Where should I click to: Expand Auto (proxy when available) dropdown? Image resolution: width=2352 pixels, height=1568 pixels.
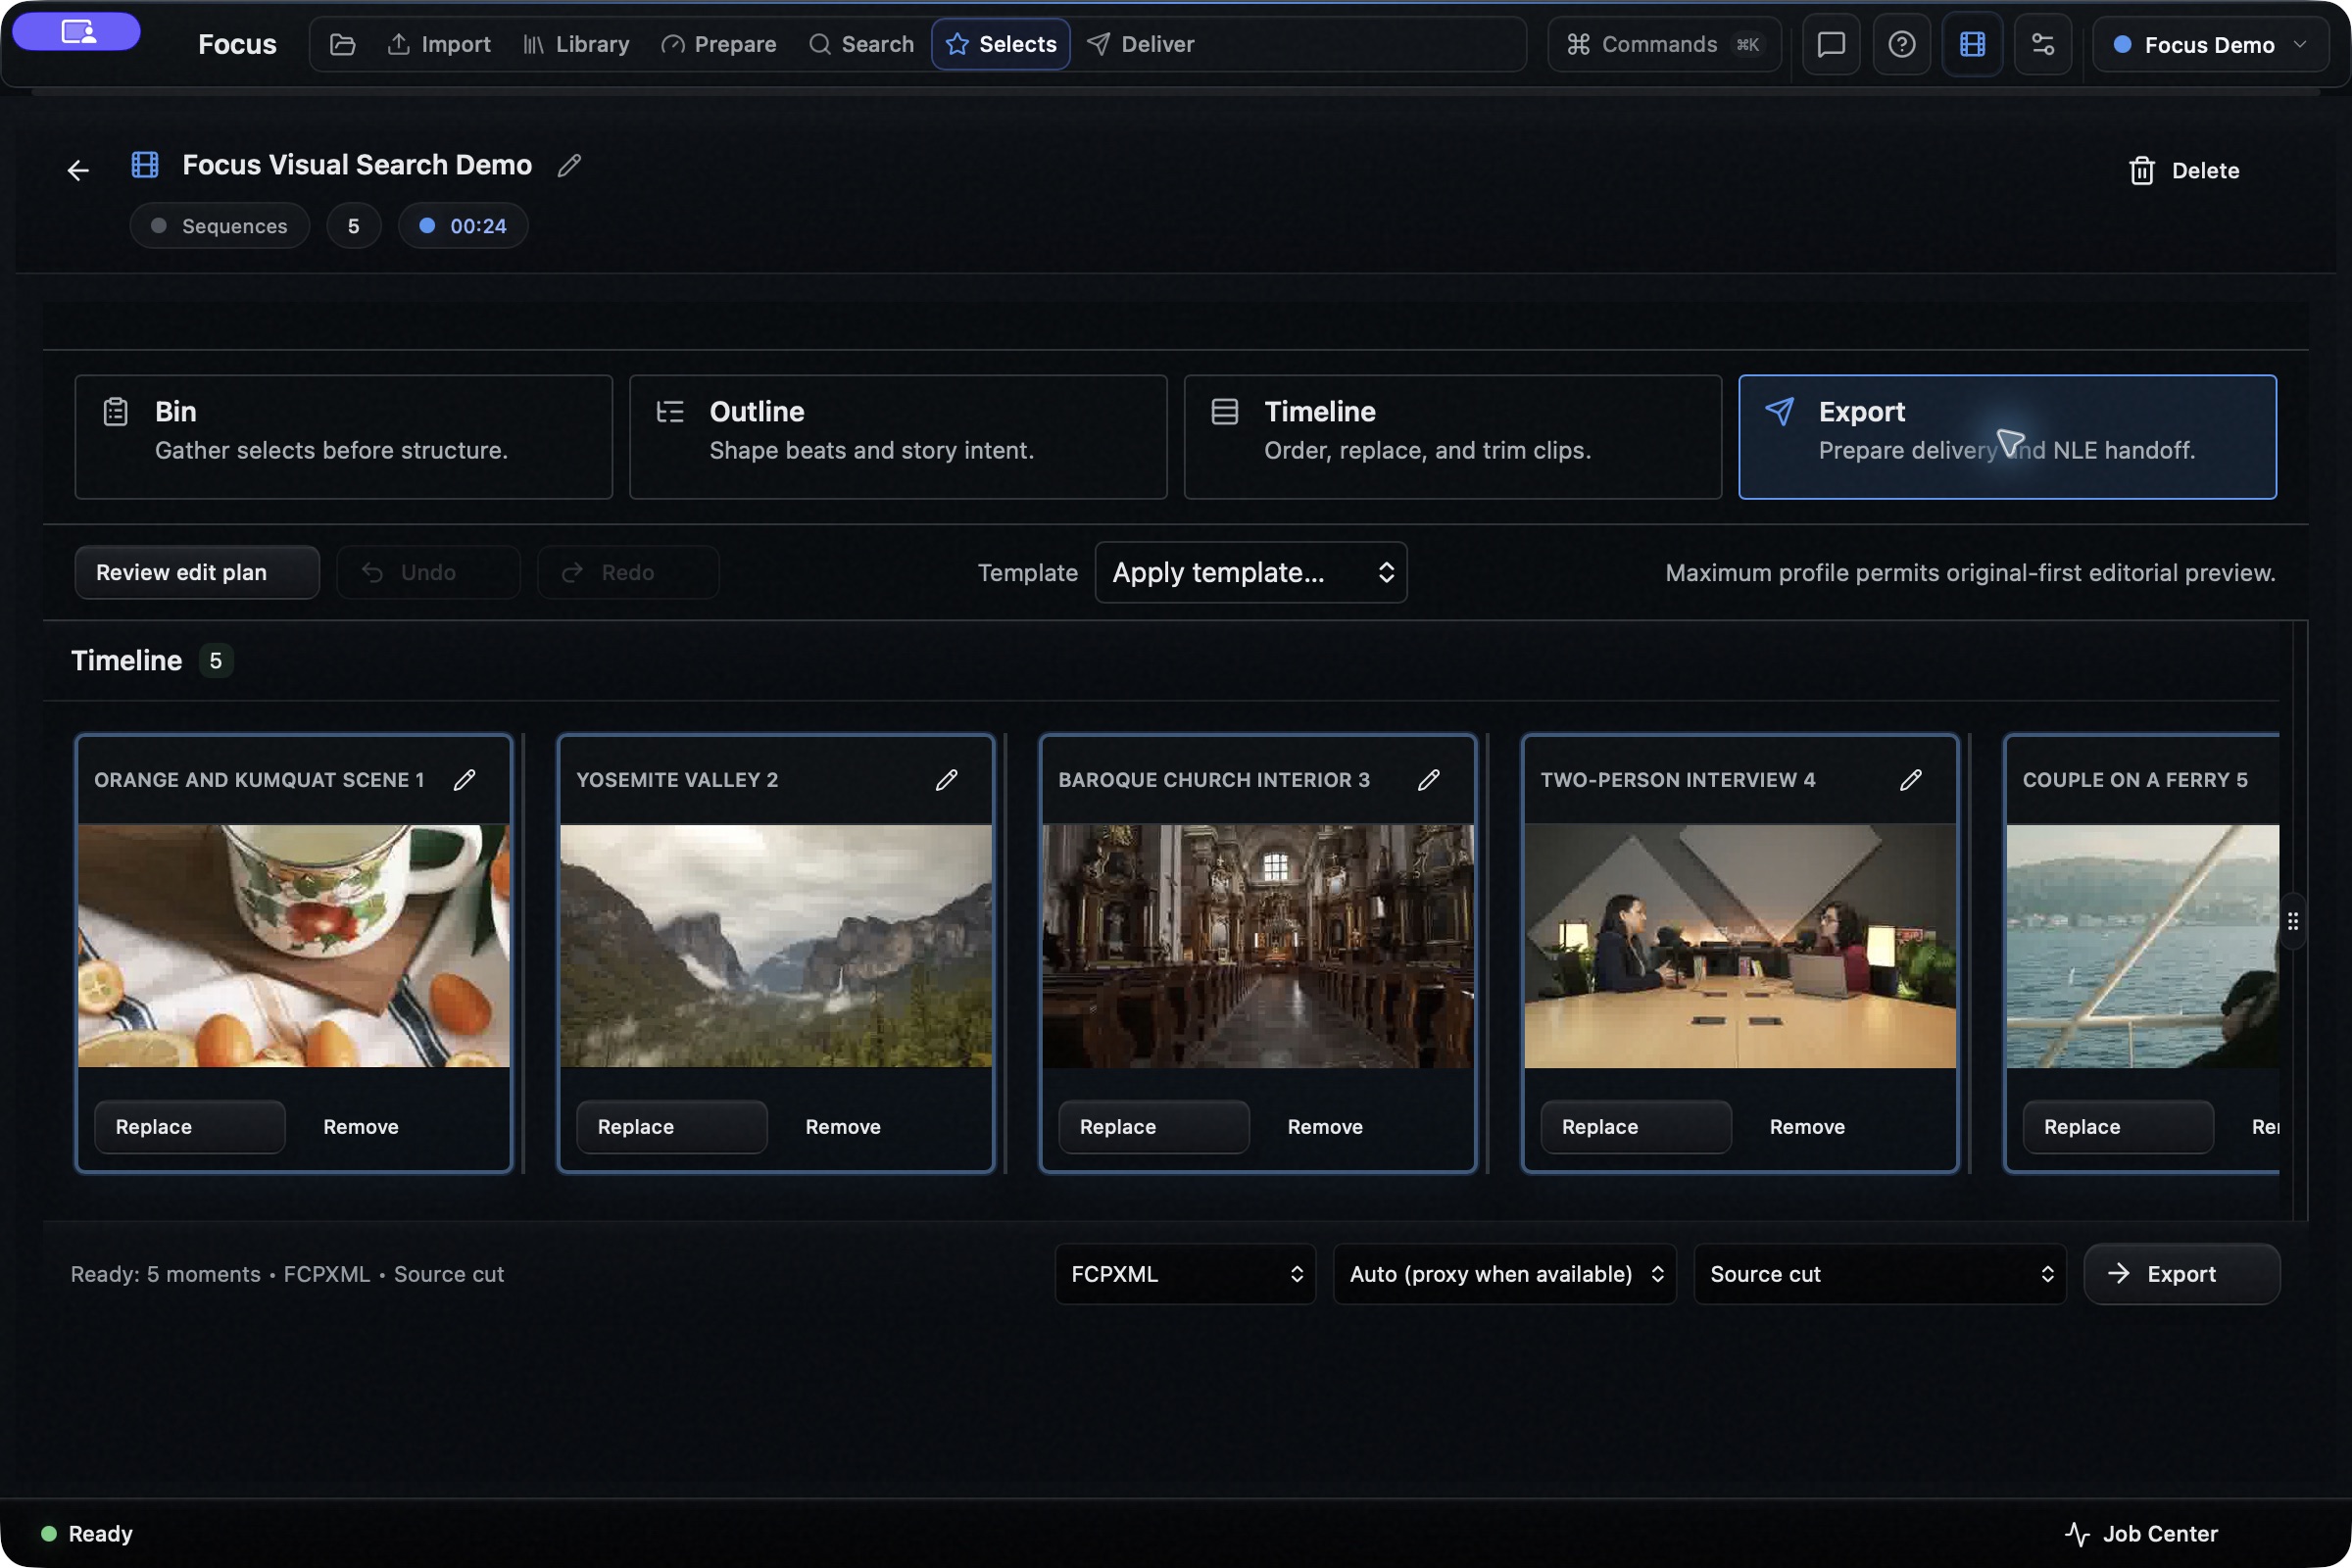click(x=1505, y=1274)
